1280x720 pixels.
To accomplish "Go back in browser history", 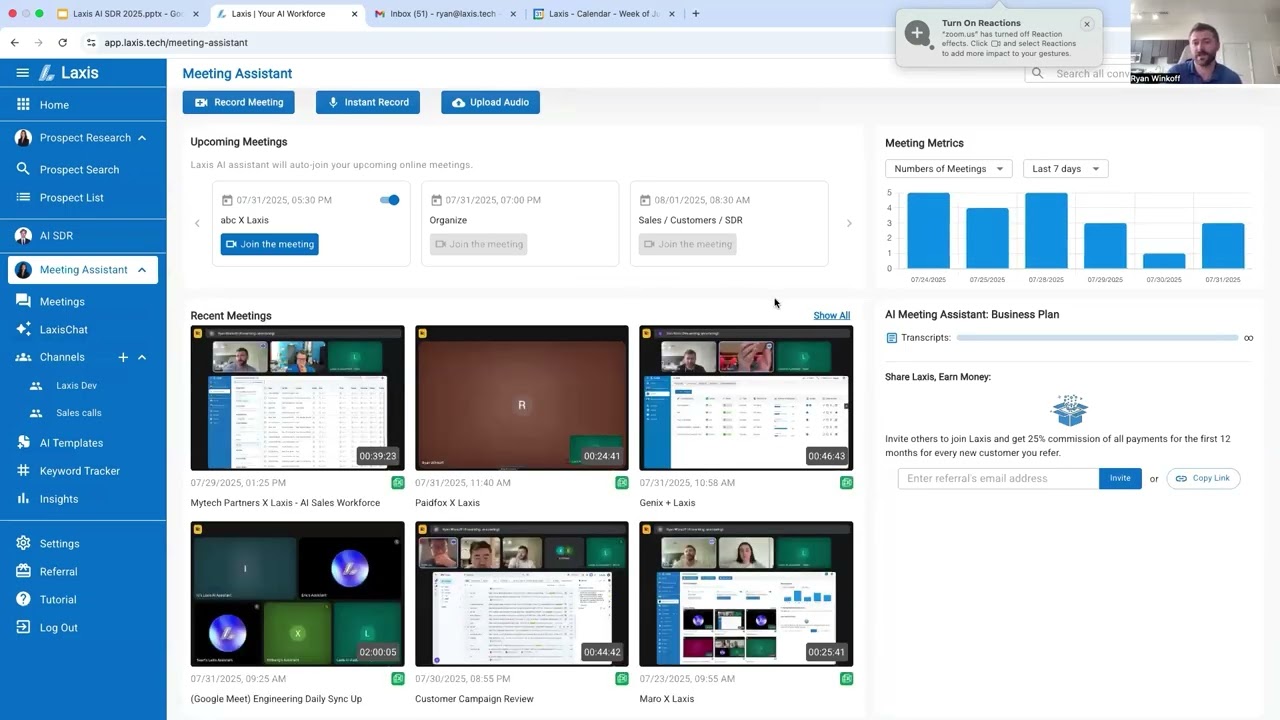I will point(14,43).
